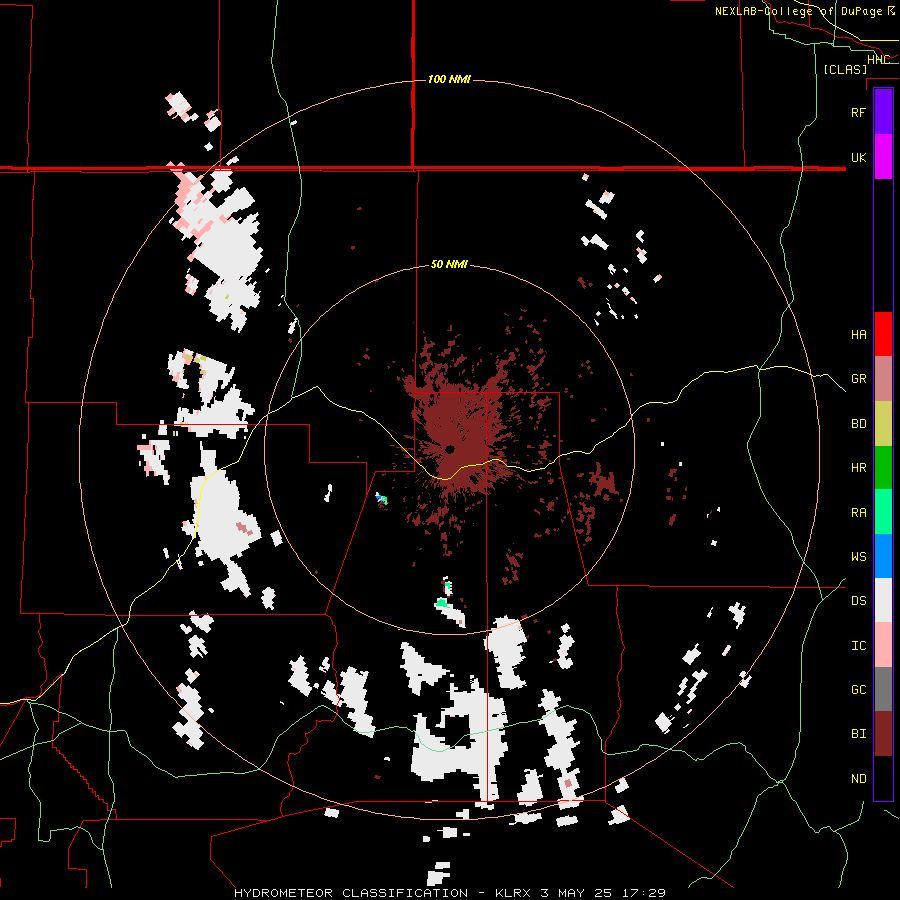
Task: Click the '50 NMI' range ring label
Action: click(x=449, y=265)
